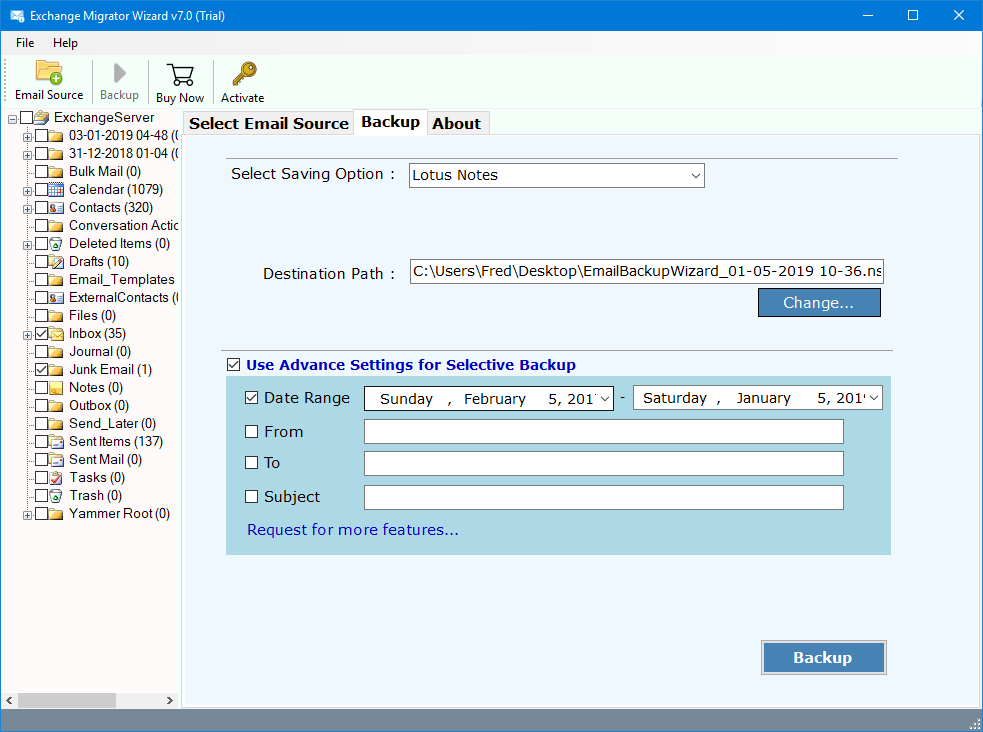
Task: Click the Sent Mail folder icon
Action: (56, 460)
